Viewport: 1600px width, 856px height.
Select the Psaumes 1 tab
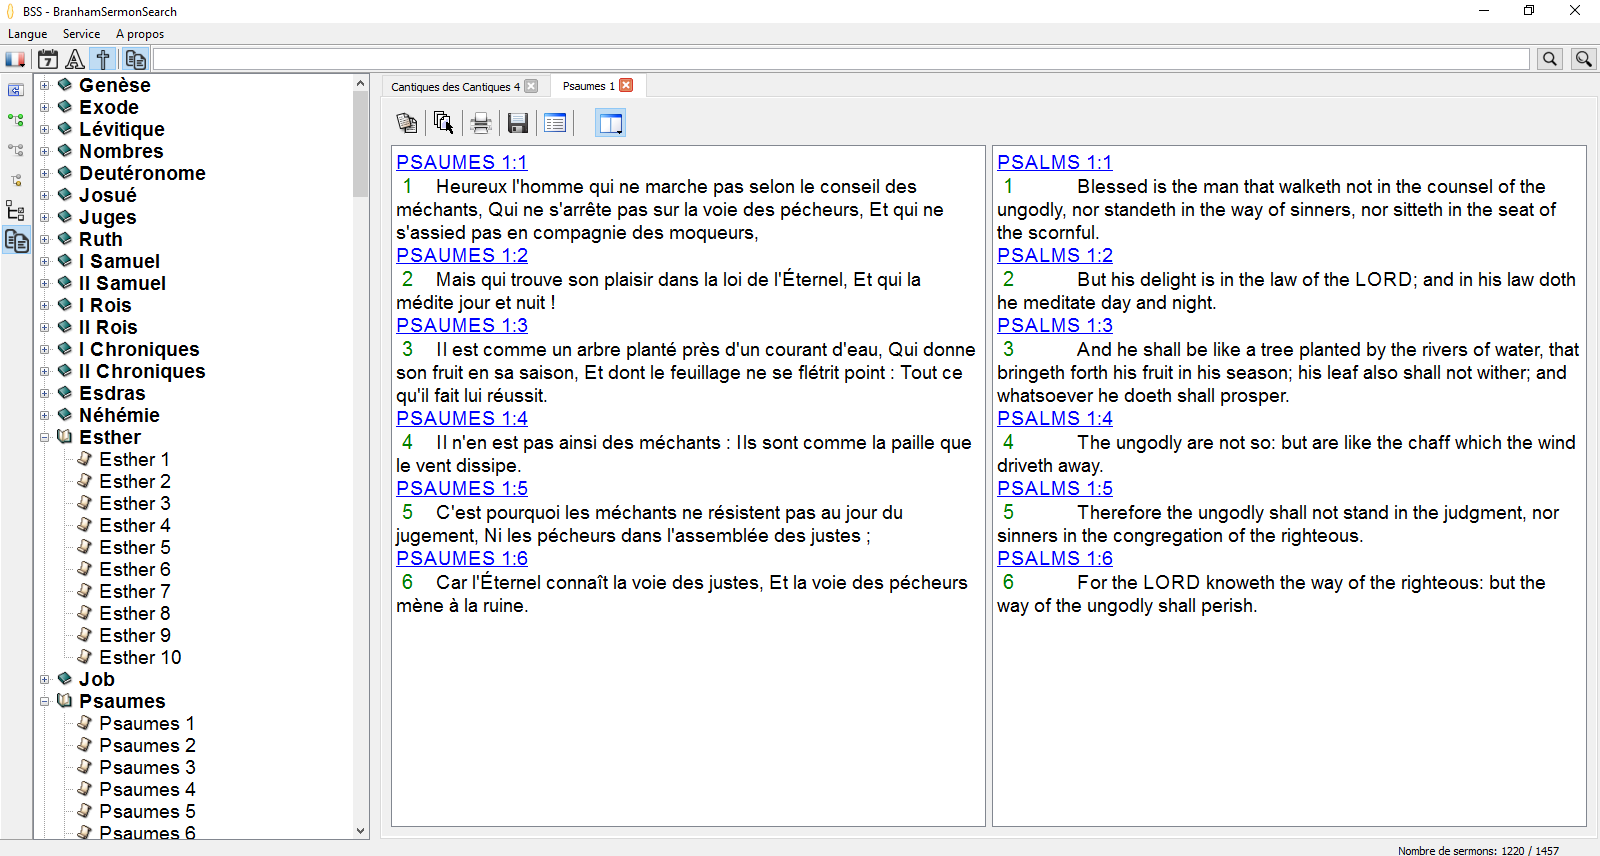tap(588, 86)
